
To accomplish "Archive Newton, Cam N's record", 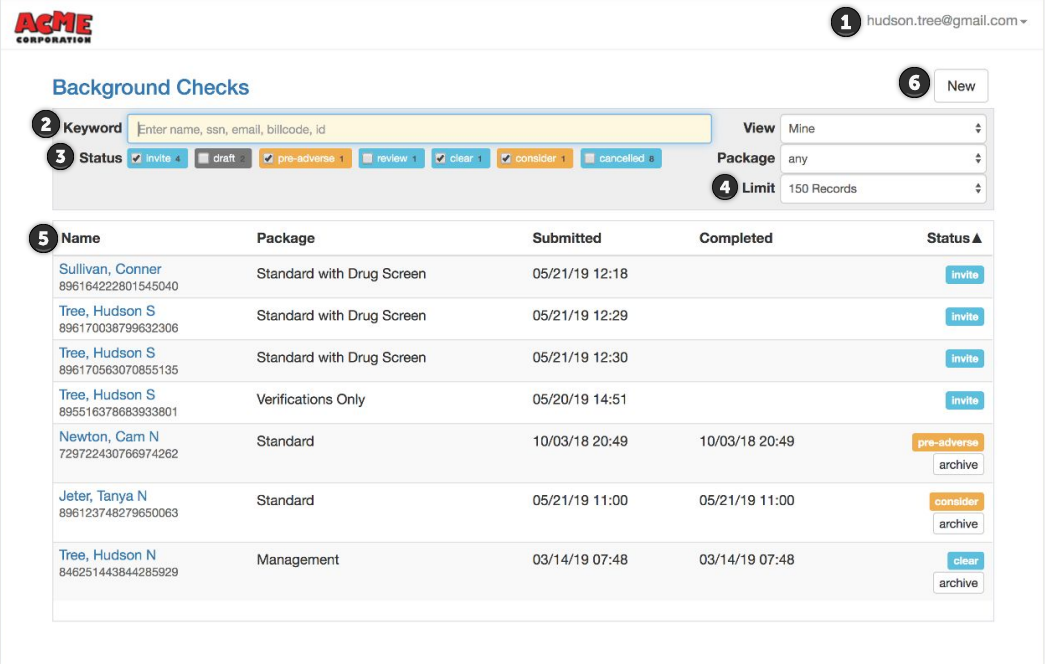I will [x=957, y=464].
